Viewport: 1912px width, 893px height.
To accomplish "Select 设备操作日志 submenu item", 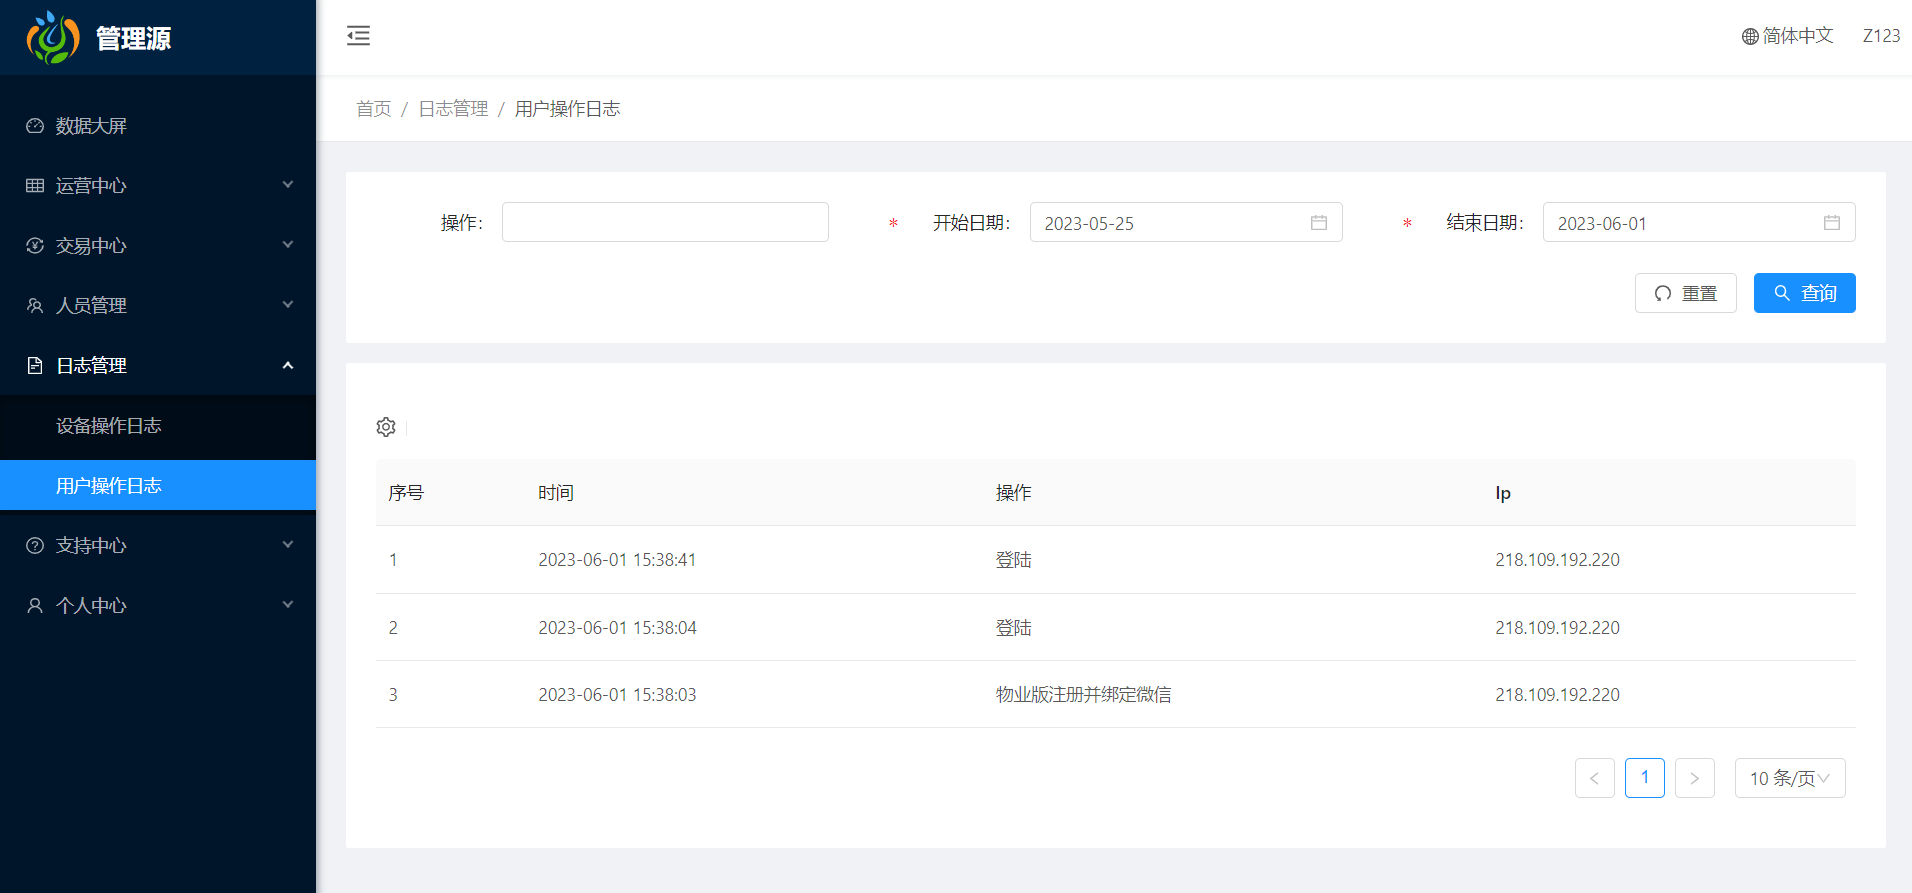I will [158, 426].
